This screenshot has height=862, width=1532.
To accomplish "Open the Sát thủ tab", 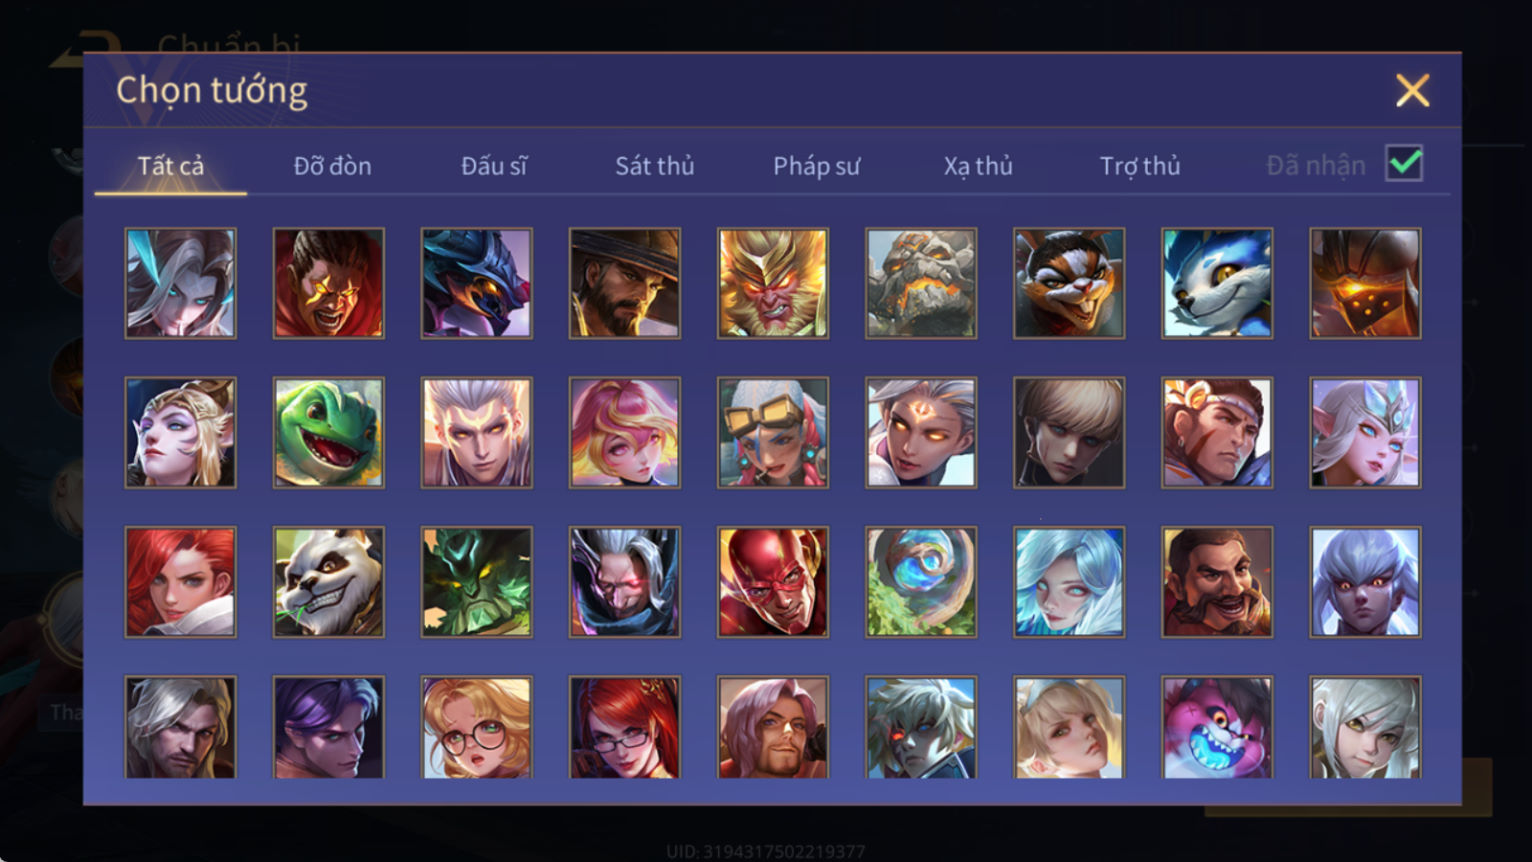I will (x=655, y=166).
